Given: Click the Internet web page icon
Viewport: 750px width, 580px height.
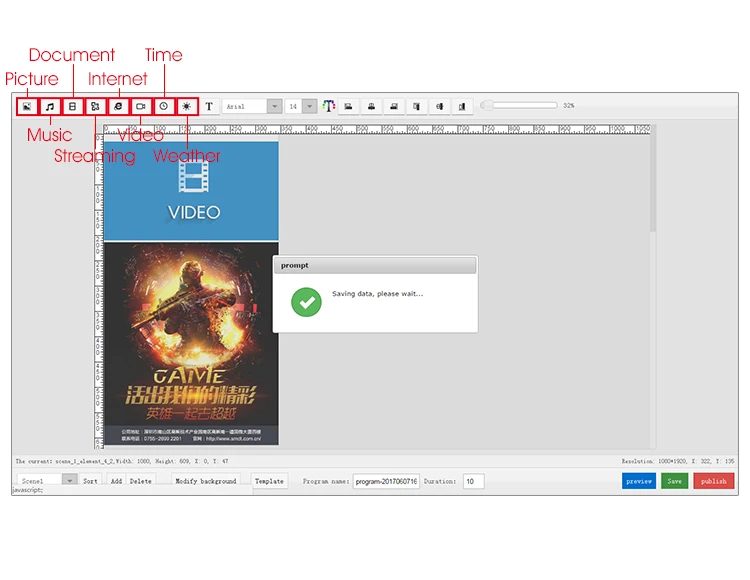Looking at the screenshot, I should [x=118, y=106].
